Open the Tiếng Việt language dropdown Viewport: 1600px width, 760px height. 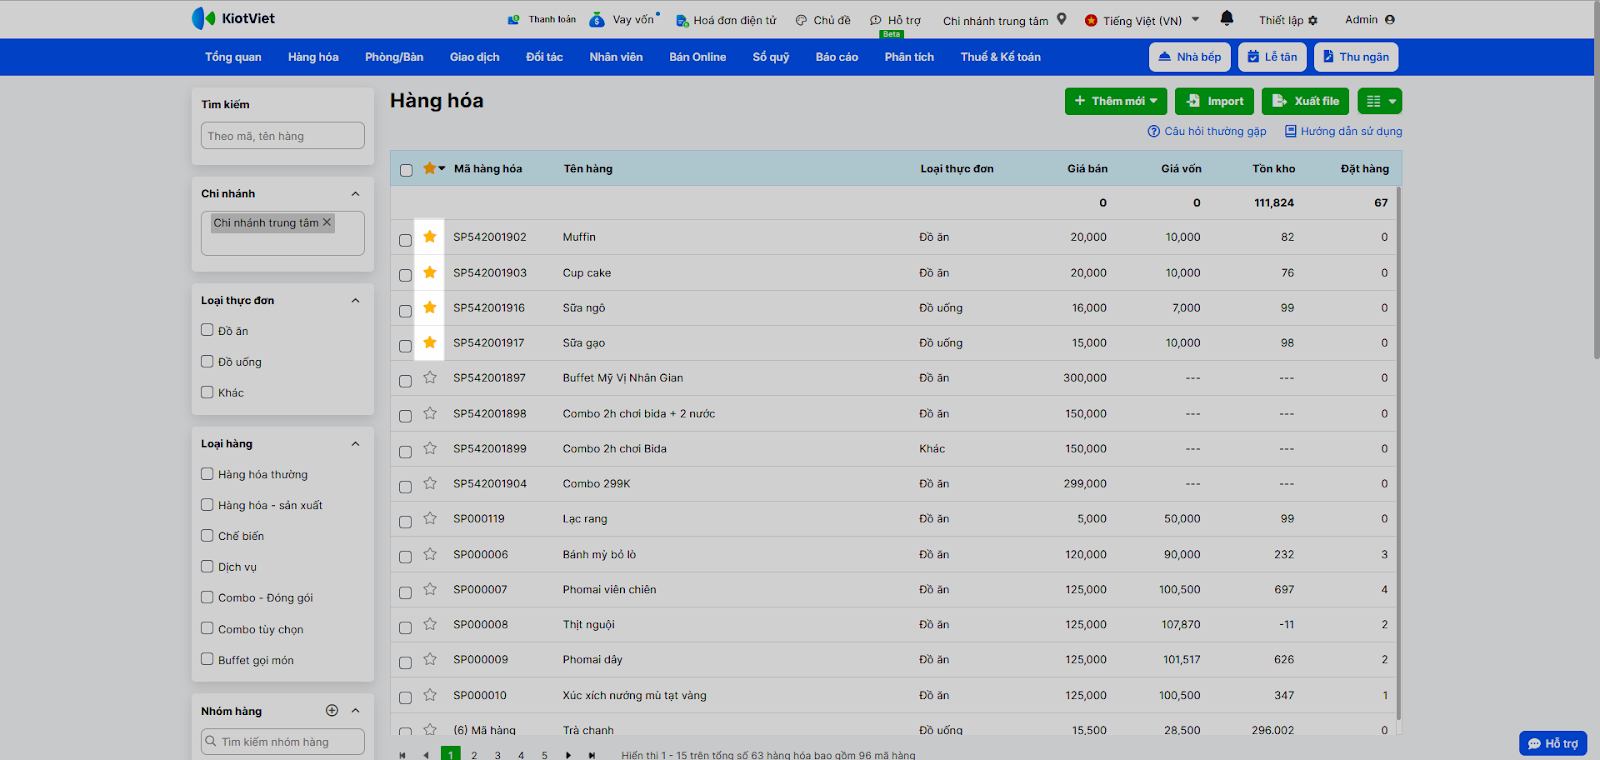click(1142, 20)
